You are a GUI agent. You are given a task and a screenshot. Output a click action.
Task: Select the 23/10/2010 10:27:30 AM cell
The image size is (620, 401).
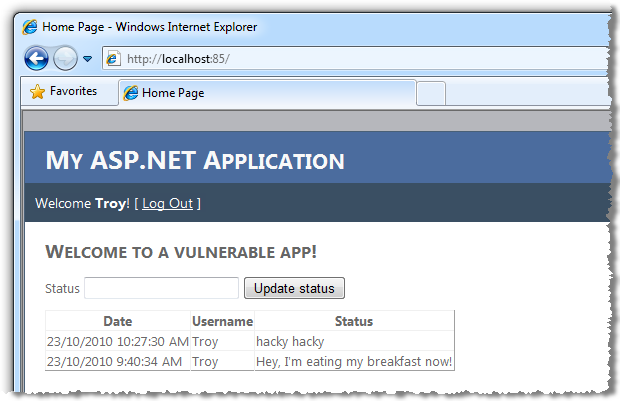click(118, 341)
